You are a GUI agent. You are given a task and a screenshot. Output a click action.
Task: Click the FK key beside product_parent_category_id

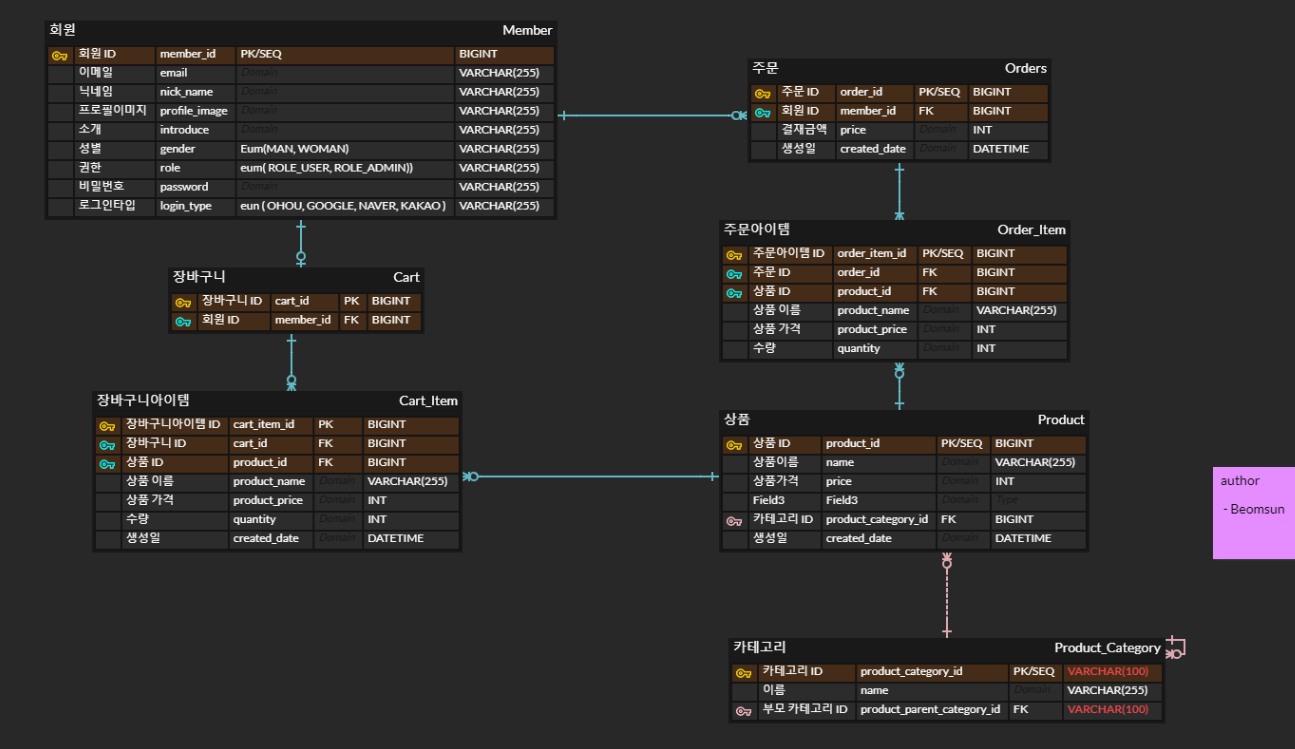pos(742,709)
